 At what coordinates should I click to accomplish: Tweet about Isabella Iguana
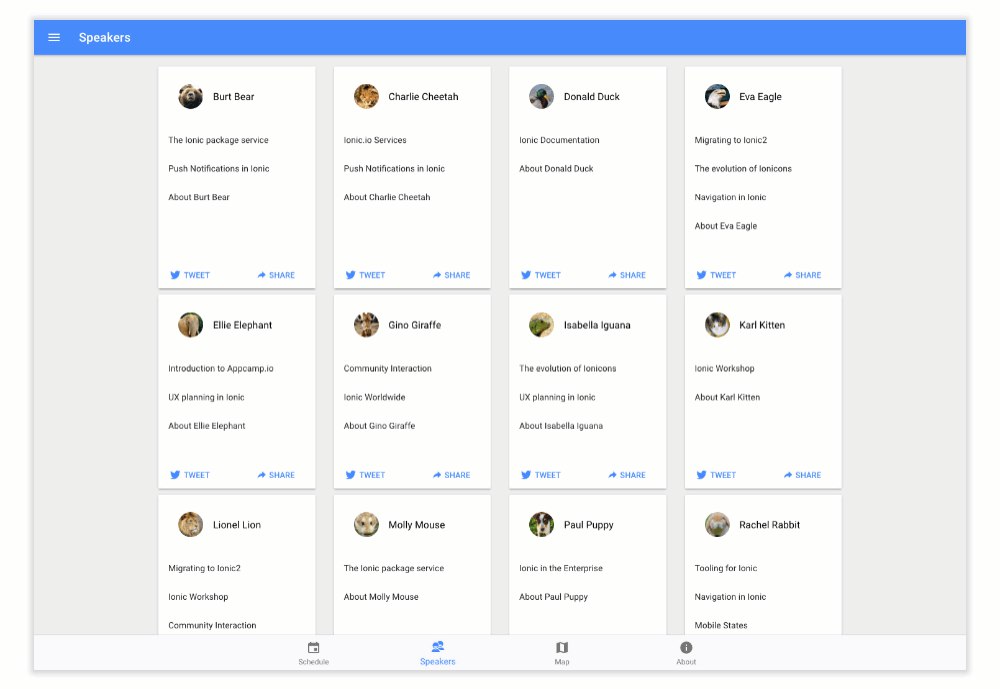coord(541,475)
